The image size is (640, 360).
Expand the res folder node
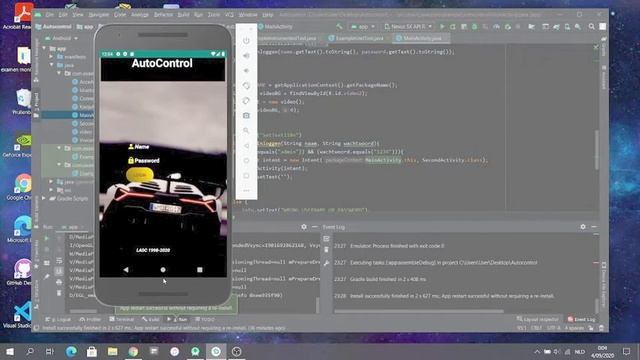[x=52, y=190]
